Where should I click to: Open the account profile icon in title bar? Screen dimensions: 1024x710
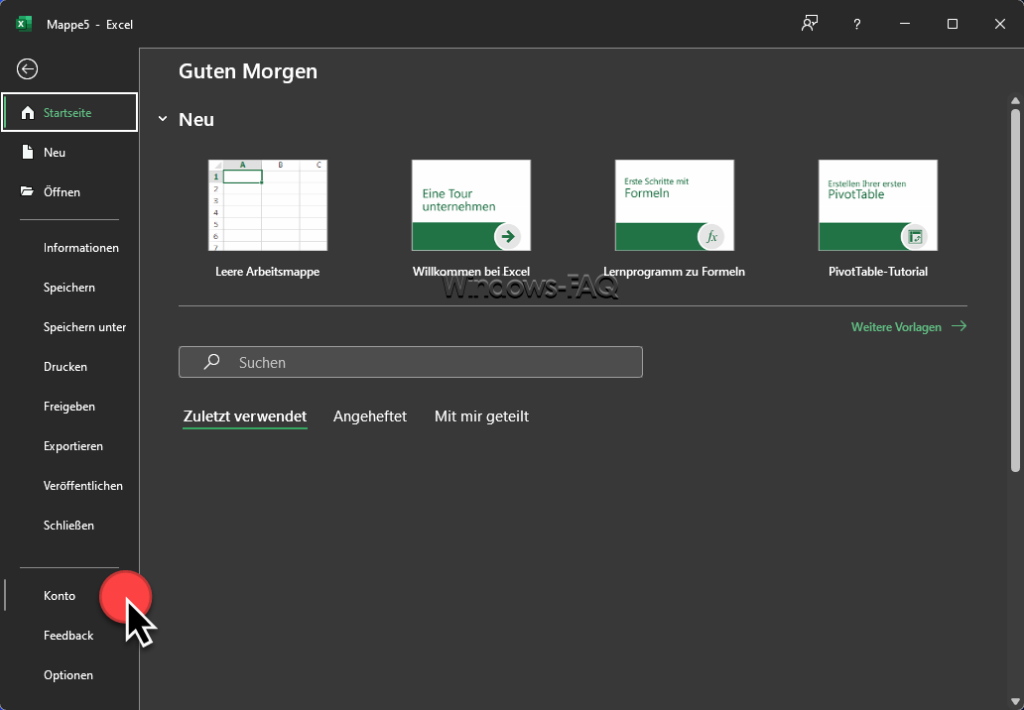(x=810, y=24)
